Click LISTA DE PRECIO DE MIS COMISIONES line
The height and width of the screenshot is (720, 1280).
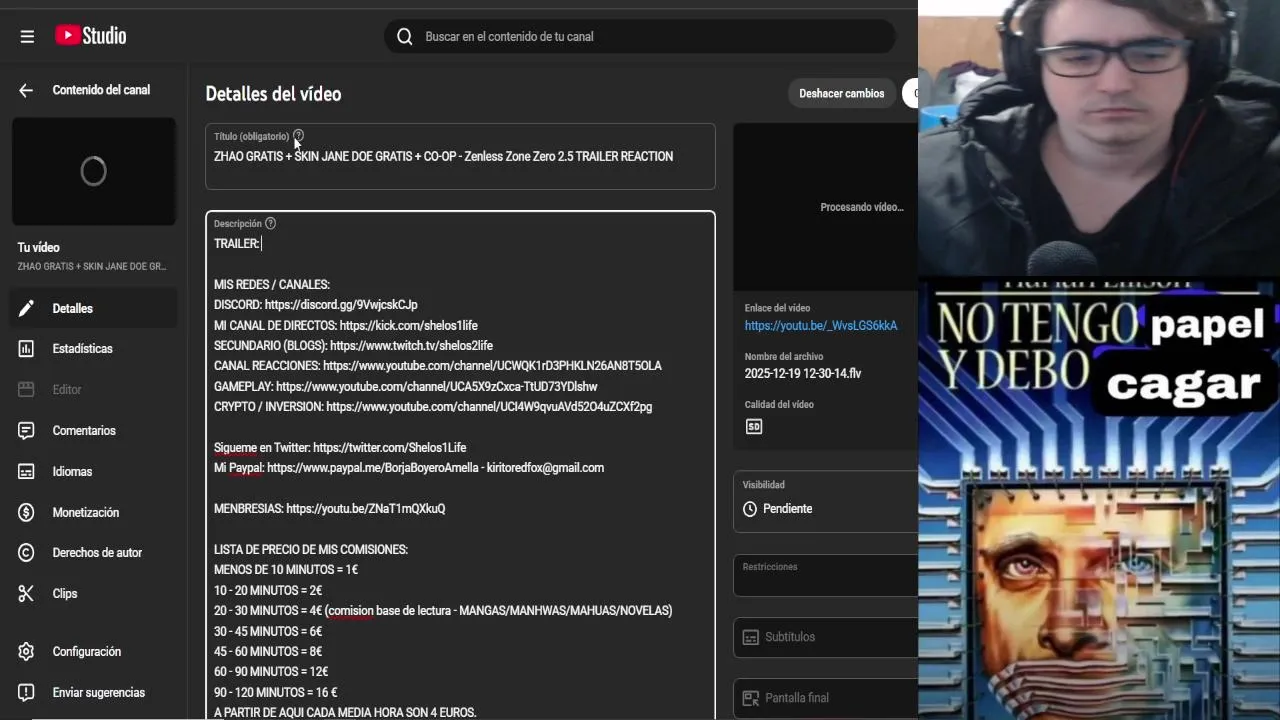click(311, 550)
